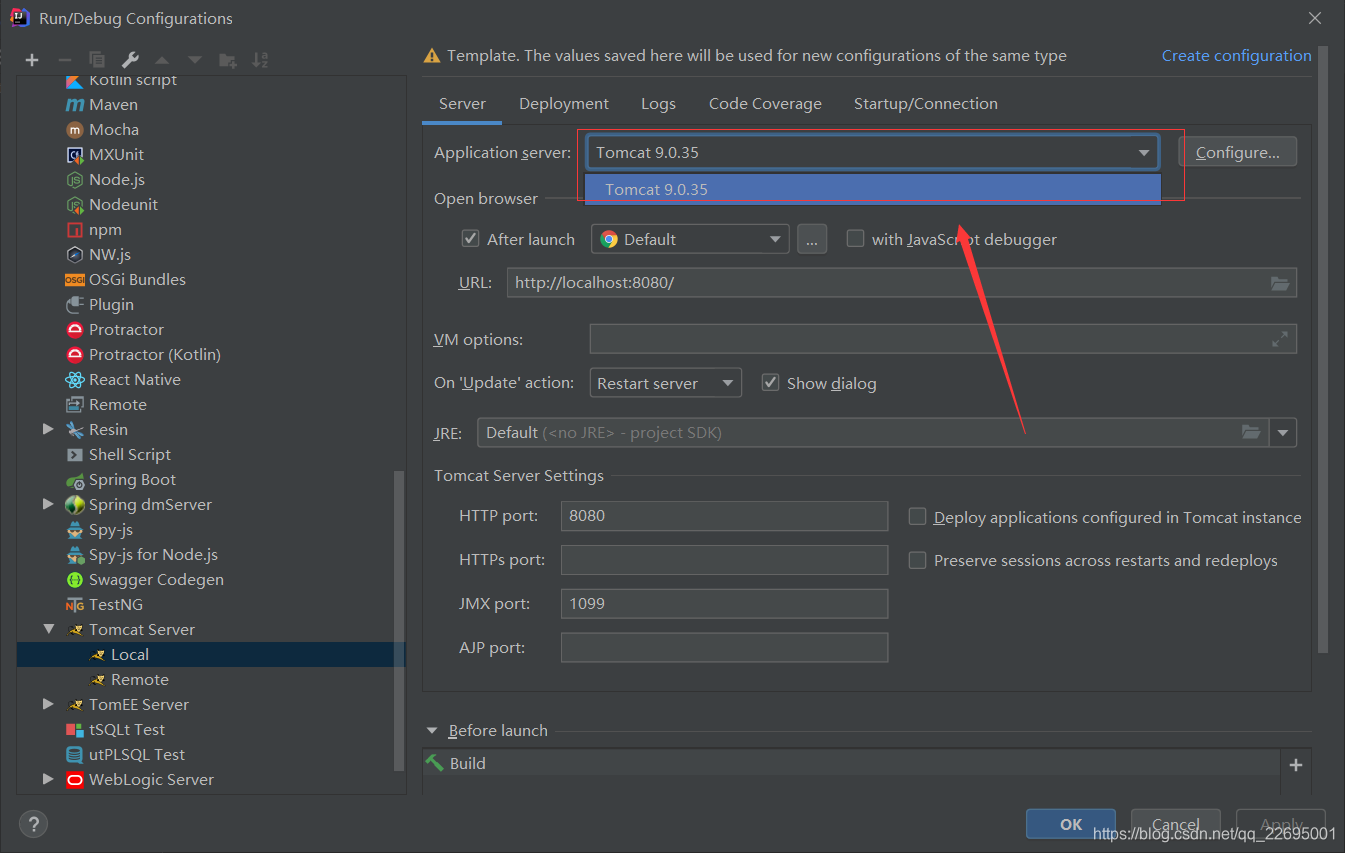1345x853 pixels.
Task: Click the Add New Configuration plus icon
Action: point(32,60)
